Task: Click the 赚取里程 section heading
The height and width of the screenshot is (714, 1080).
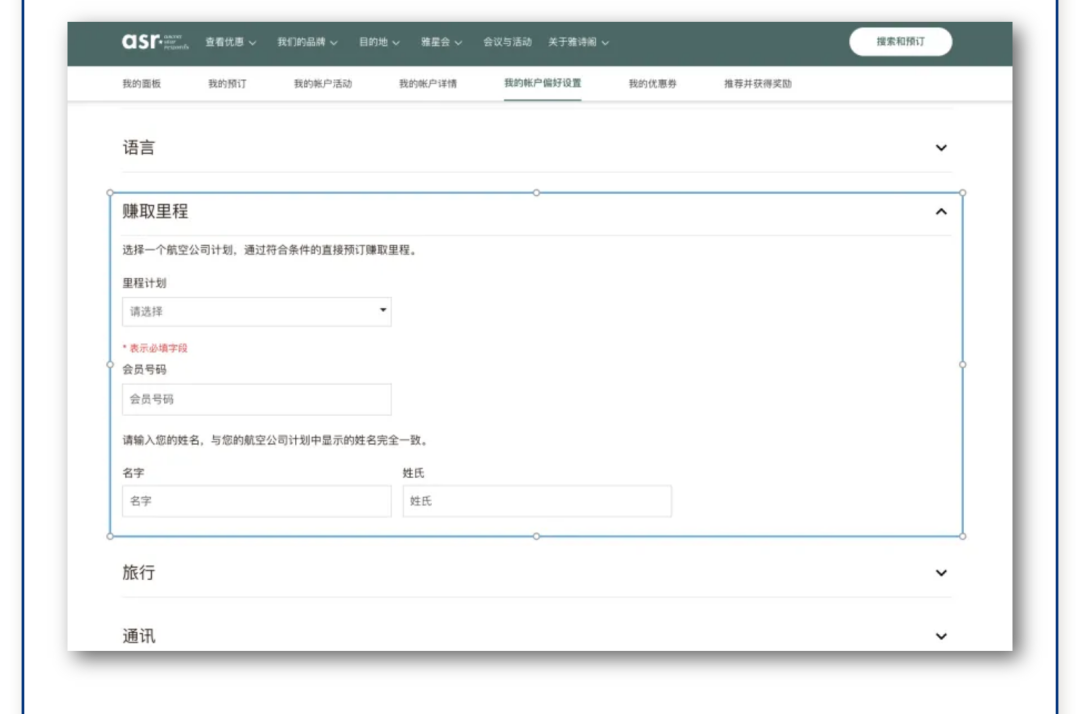Action: click(155, 211)
